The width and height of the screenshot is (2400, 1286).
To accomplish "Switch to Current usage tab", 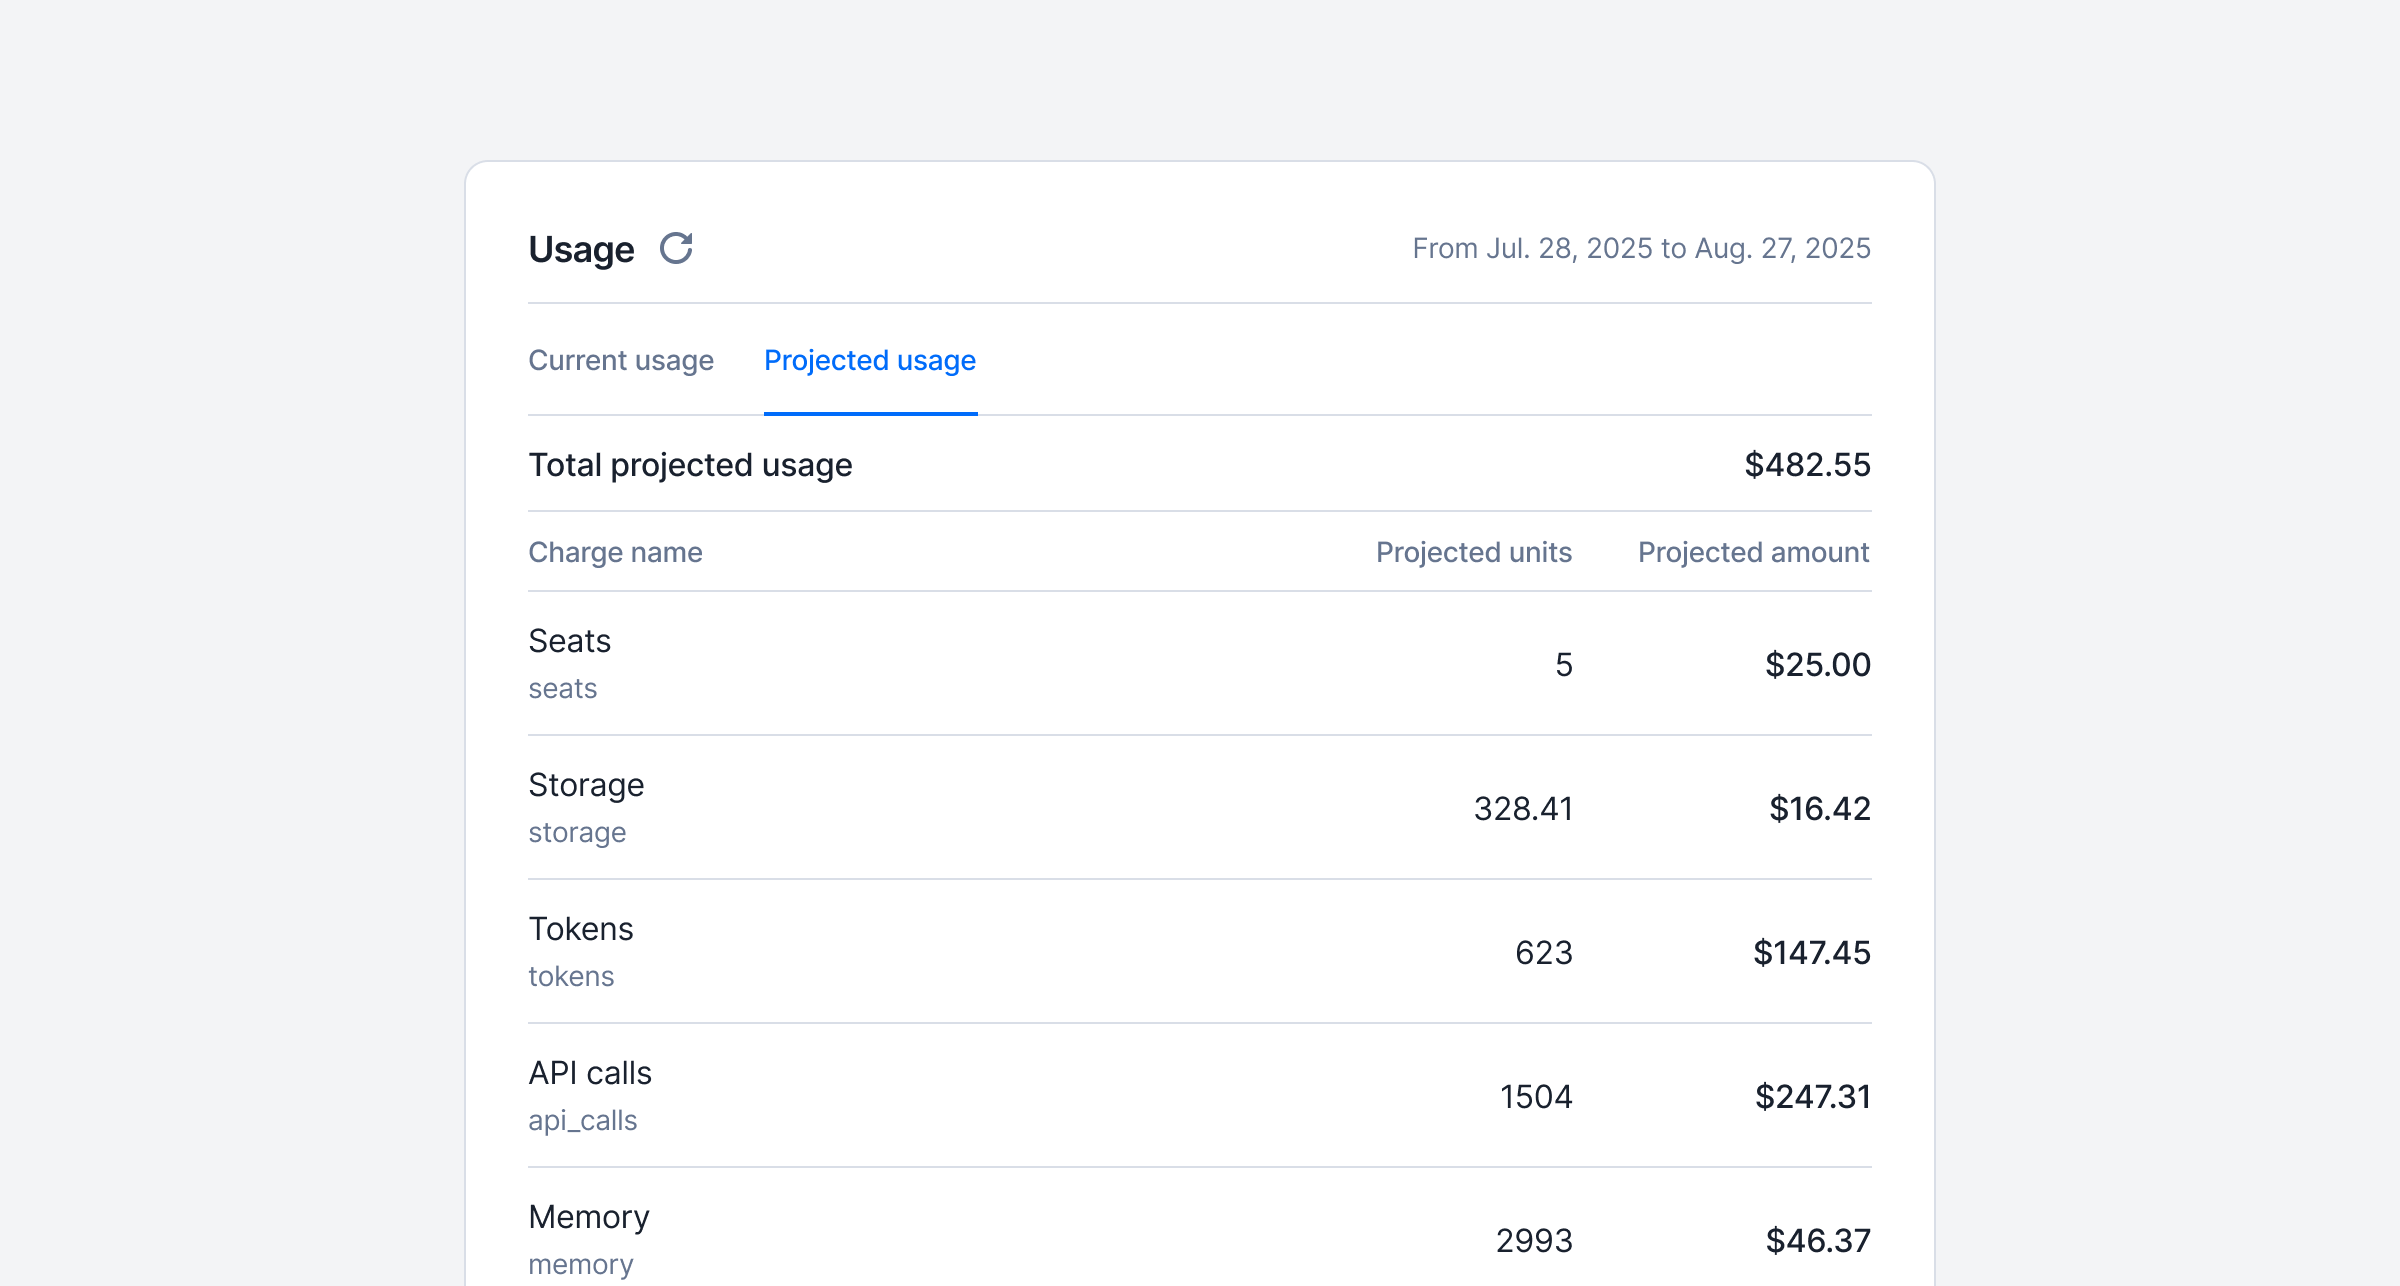I will [620, 360].
